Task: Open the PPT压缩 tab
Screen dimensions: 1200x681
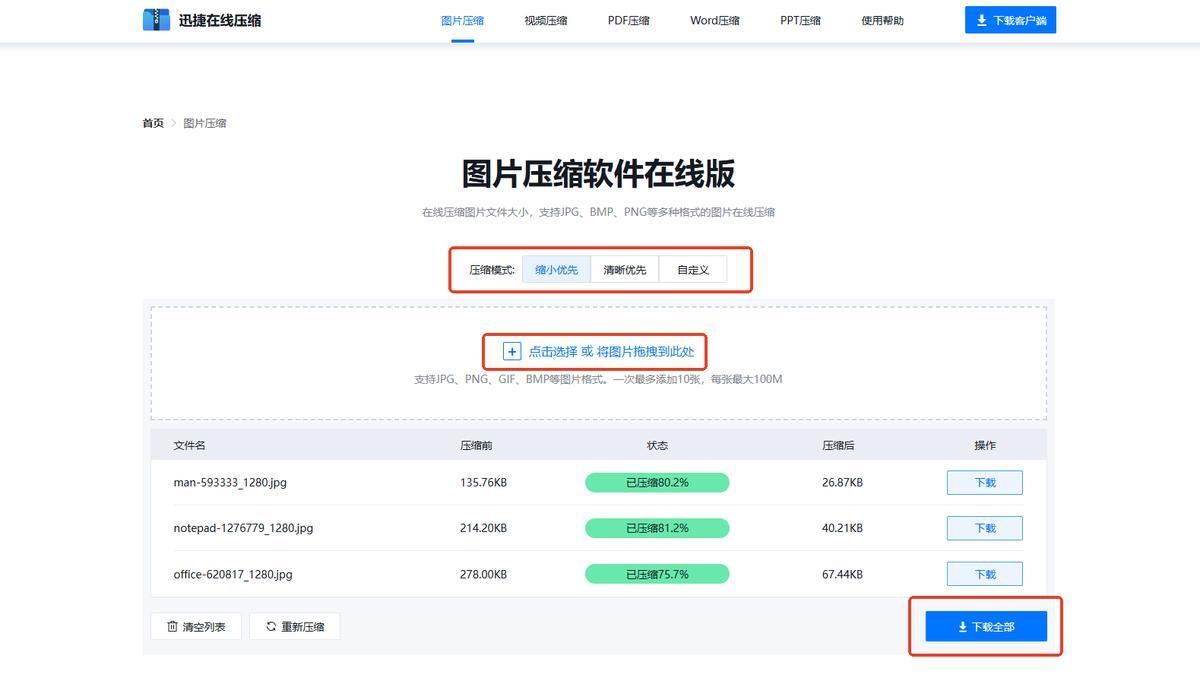Action: (x=800, y=20)
